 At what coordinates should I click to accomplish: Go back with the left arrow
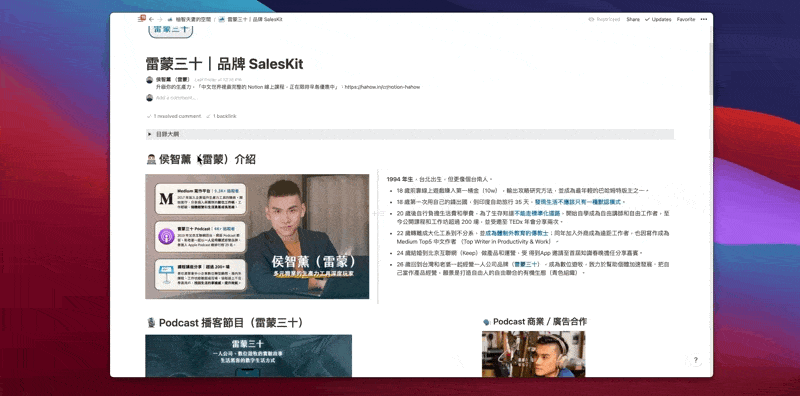coord(151,19)
